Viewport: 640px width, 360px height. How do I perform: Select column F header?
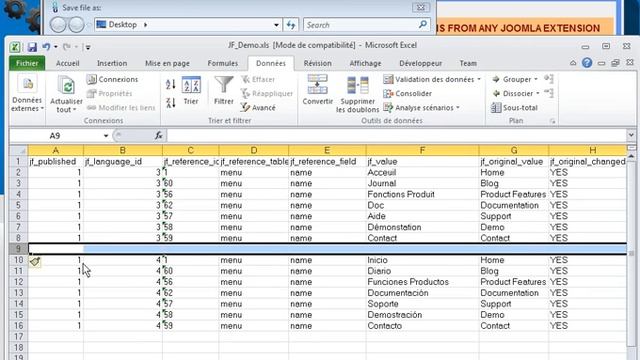pos(422,150)
